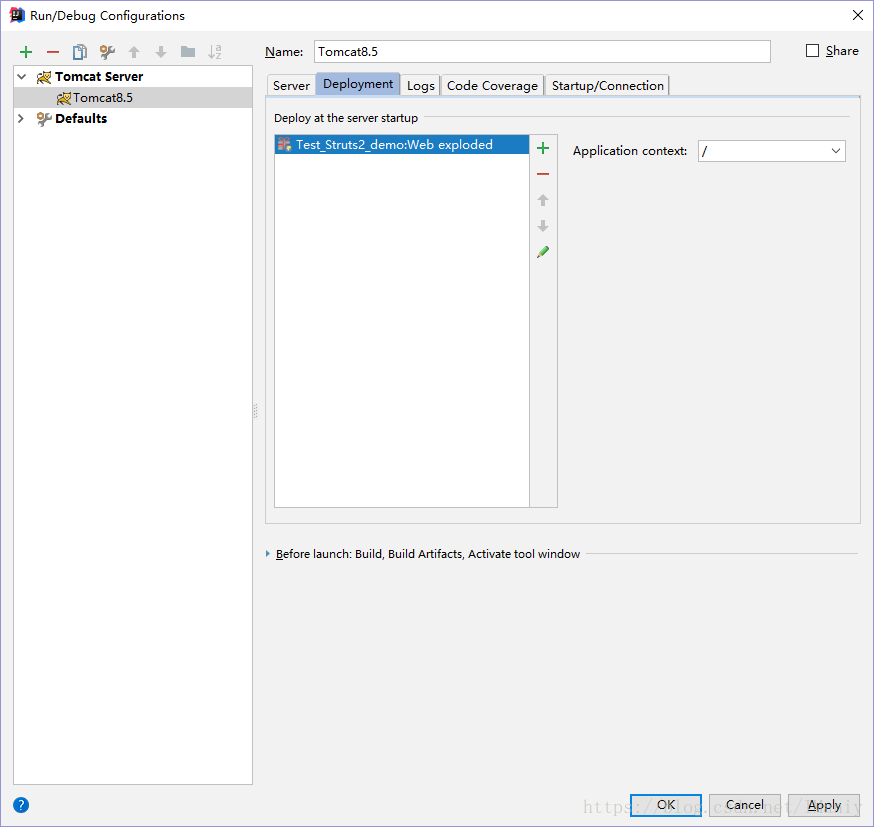Image resolution: width=874 pixels, height=827 pixels.
Task: Move configuration down in left toolbar
Action: tap(161, 52)
